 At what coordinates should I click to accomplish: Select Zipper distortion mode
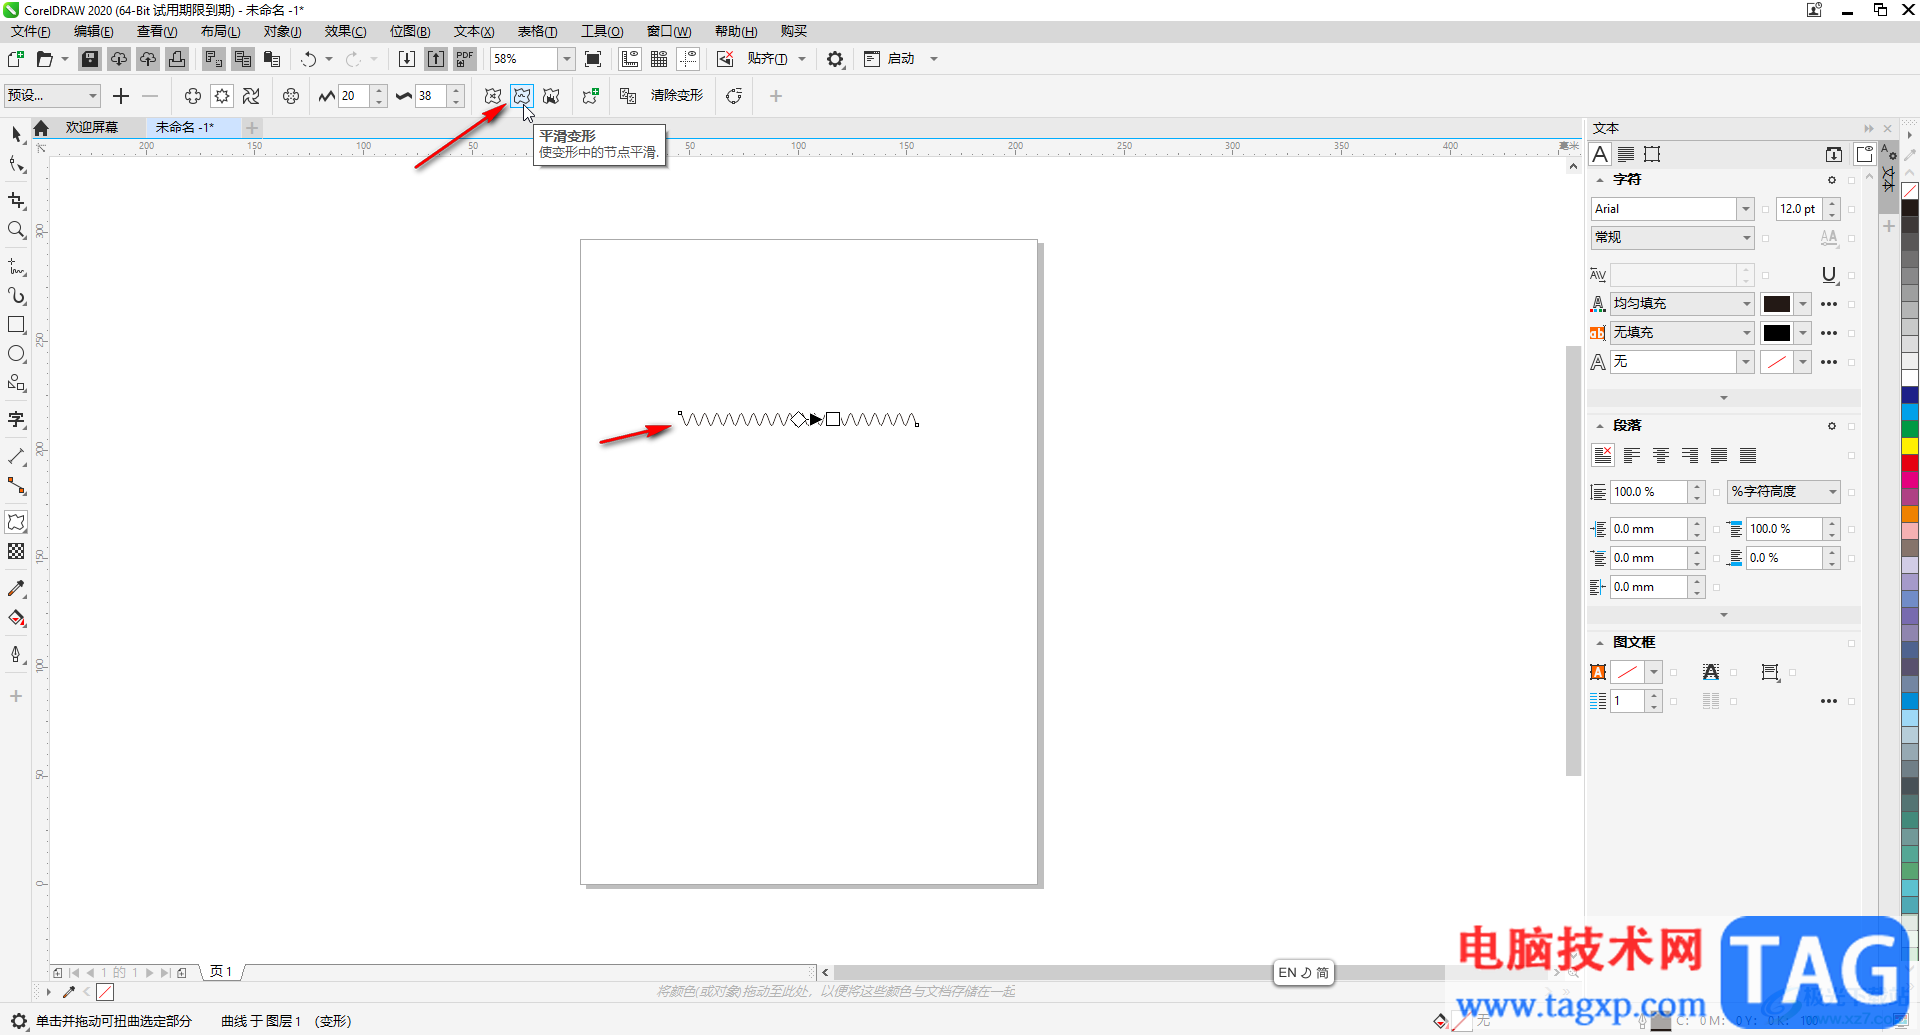(222, 96)
